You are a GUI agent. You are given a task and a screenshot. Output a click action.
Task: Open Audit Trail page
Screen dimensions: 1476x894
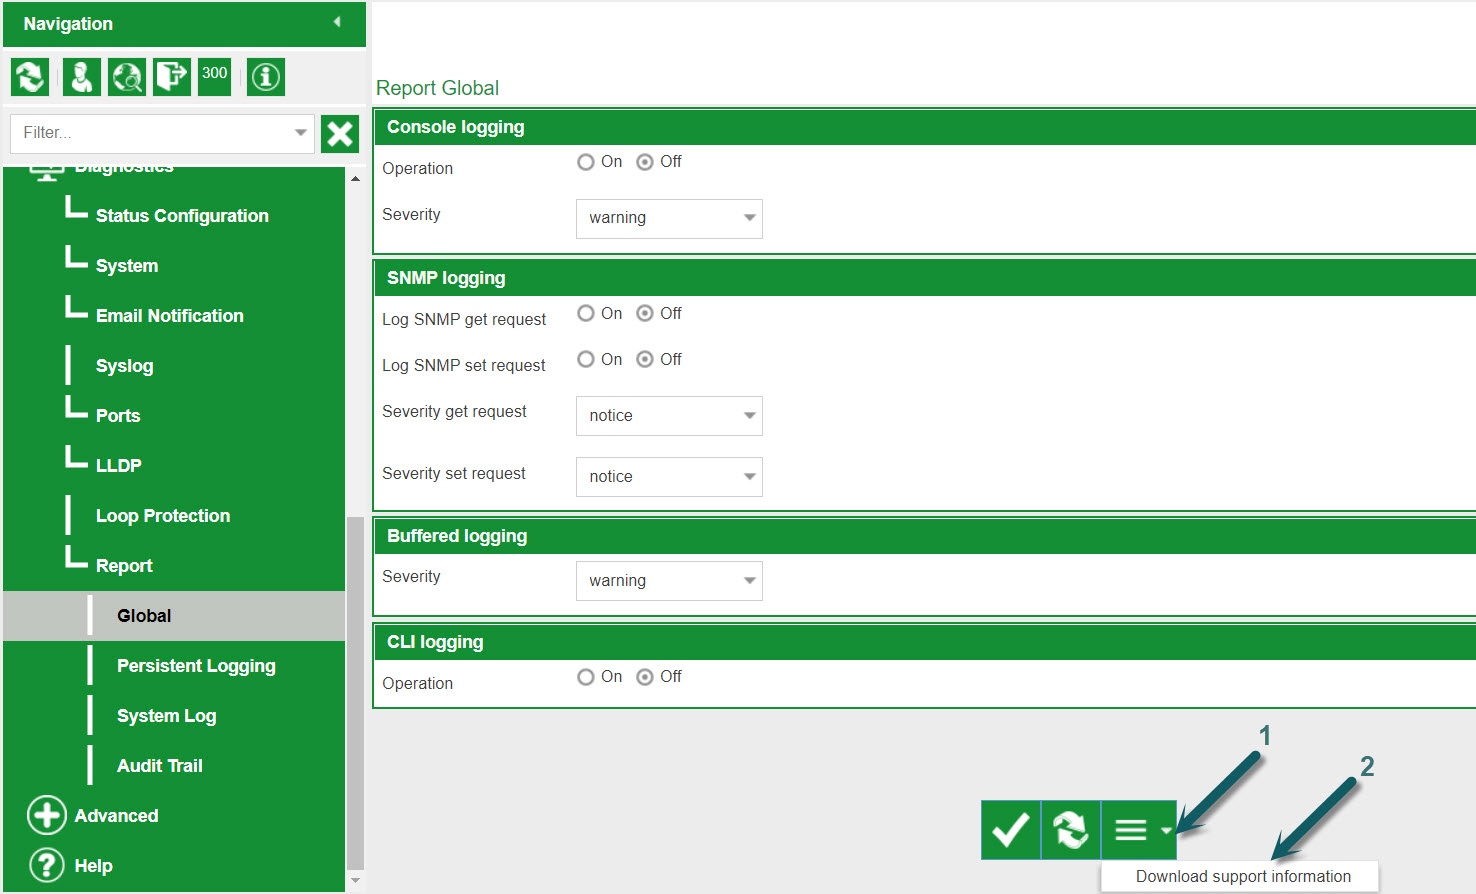tap(160, 766)
